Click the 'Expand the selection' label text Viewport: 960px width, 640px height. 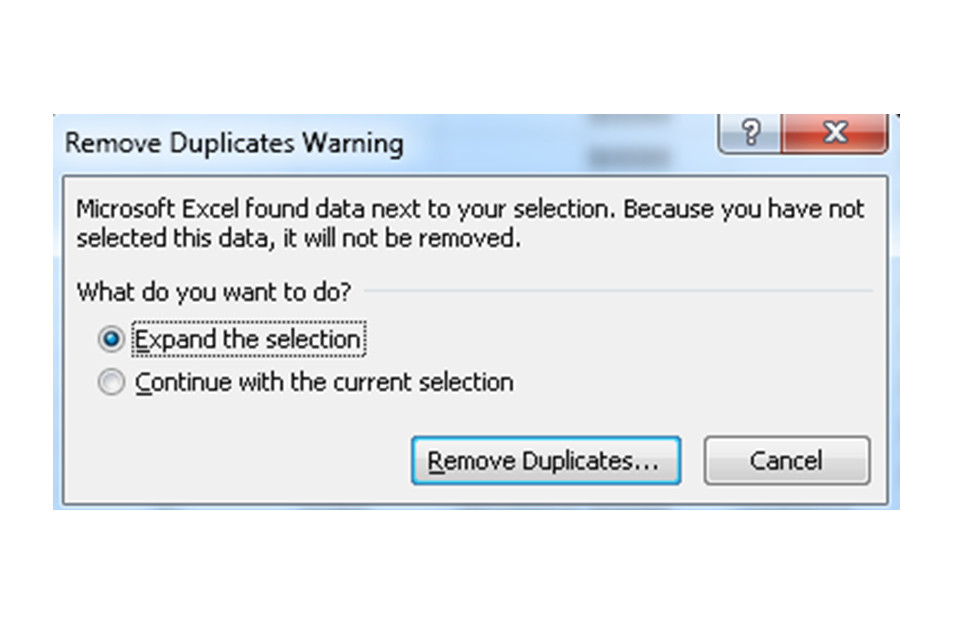point(247,339)
